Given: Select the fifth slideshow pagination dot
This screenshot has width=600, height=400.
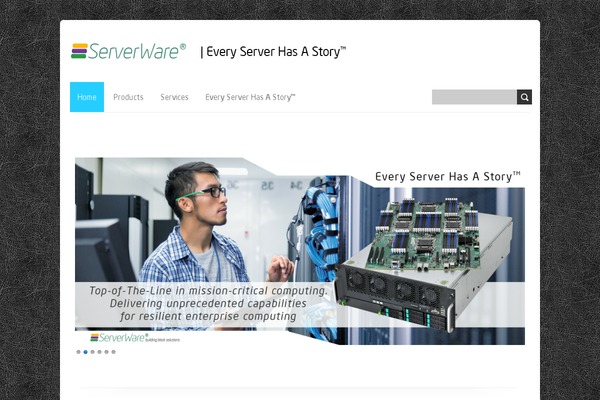Looking at the screenshot, I should pos(106,352).
